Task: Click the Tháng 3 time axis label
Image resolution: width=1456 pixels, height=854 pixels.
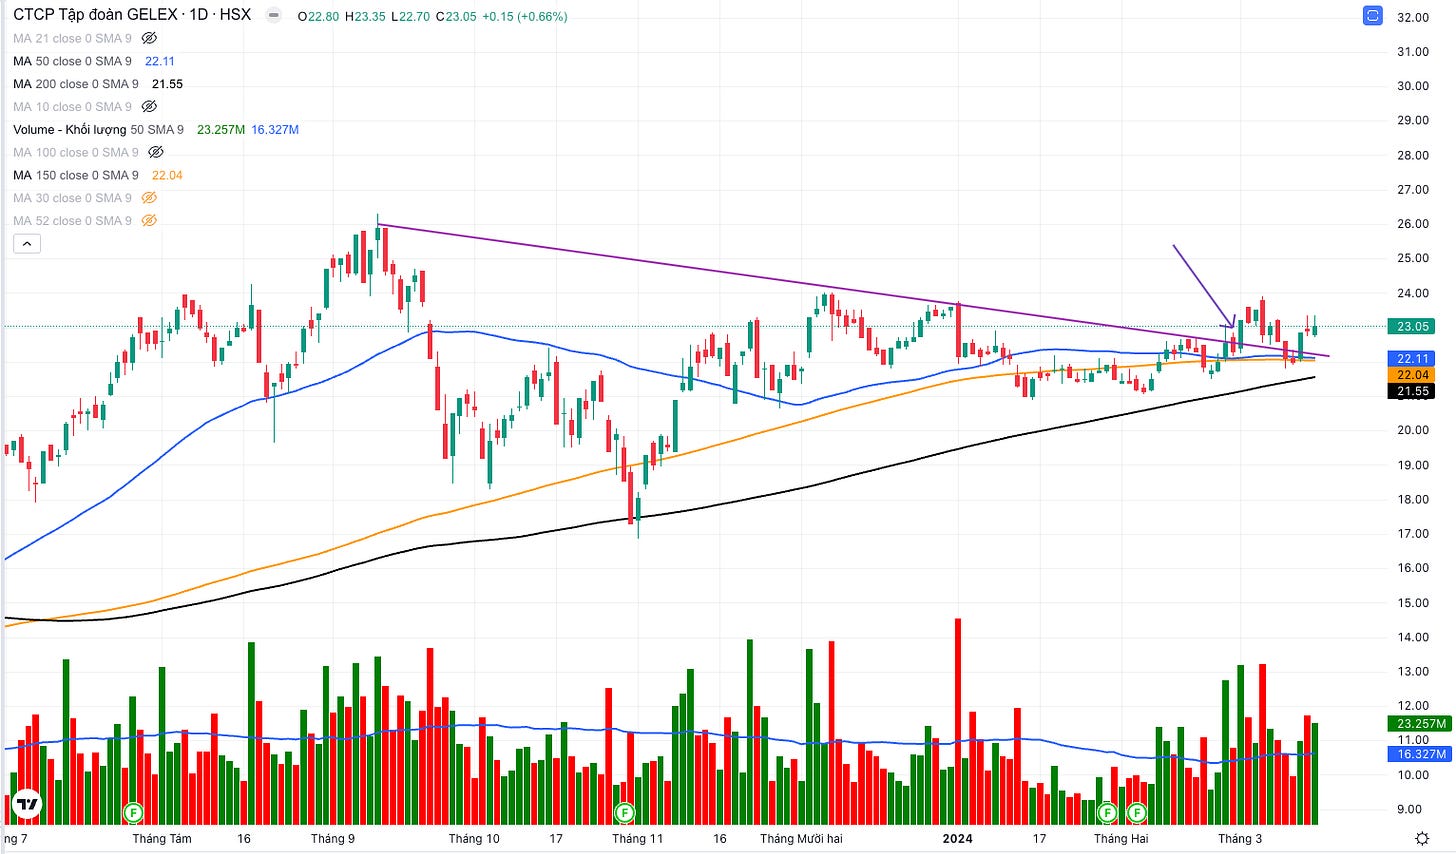Action: point(1240,838)
